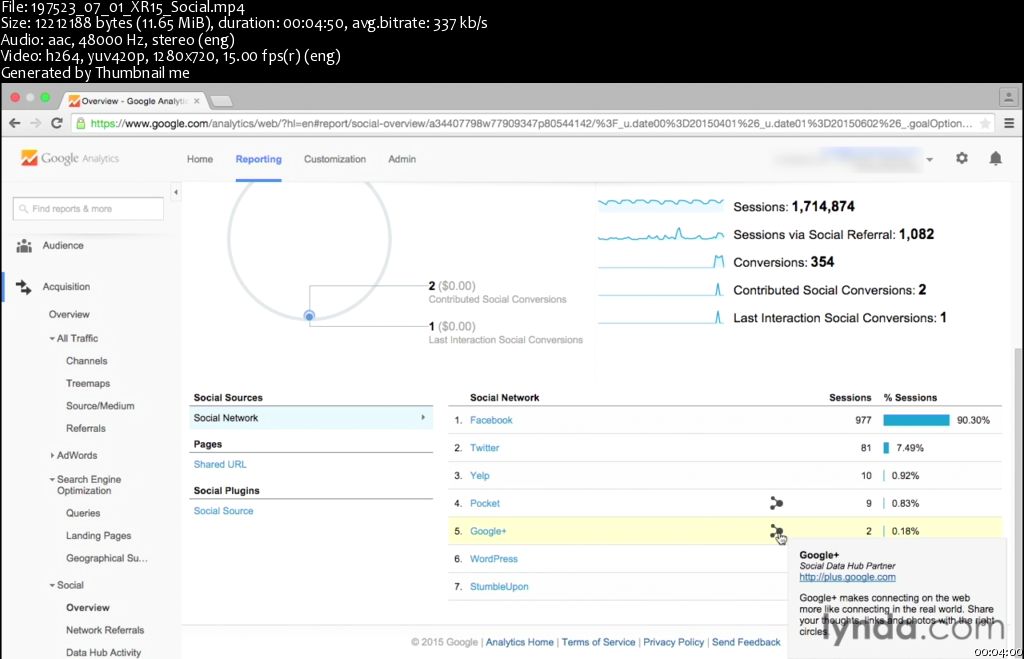Viewport: 1024px width, 659px height.
Task: Open the Treemaps report
Action: coord(88,383)
